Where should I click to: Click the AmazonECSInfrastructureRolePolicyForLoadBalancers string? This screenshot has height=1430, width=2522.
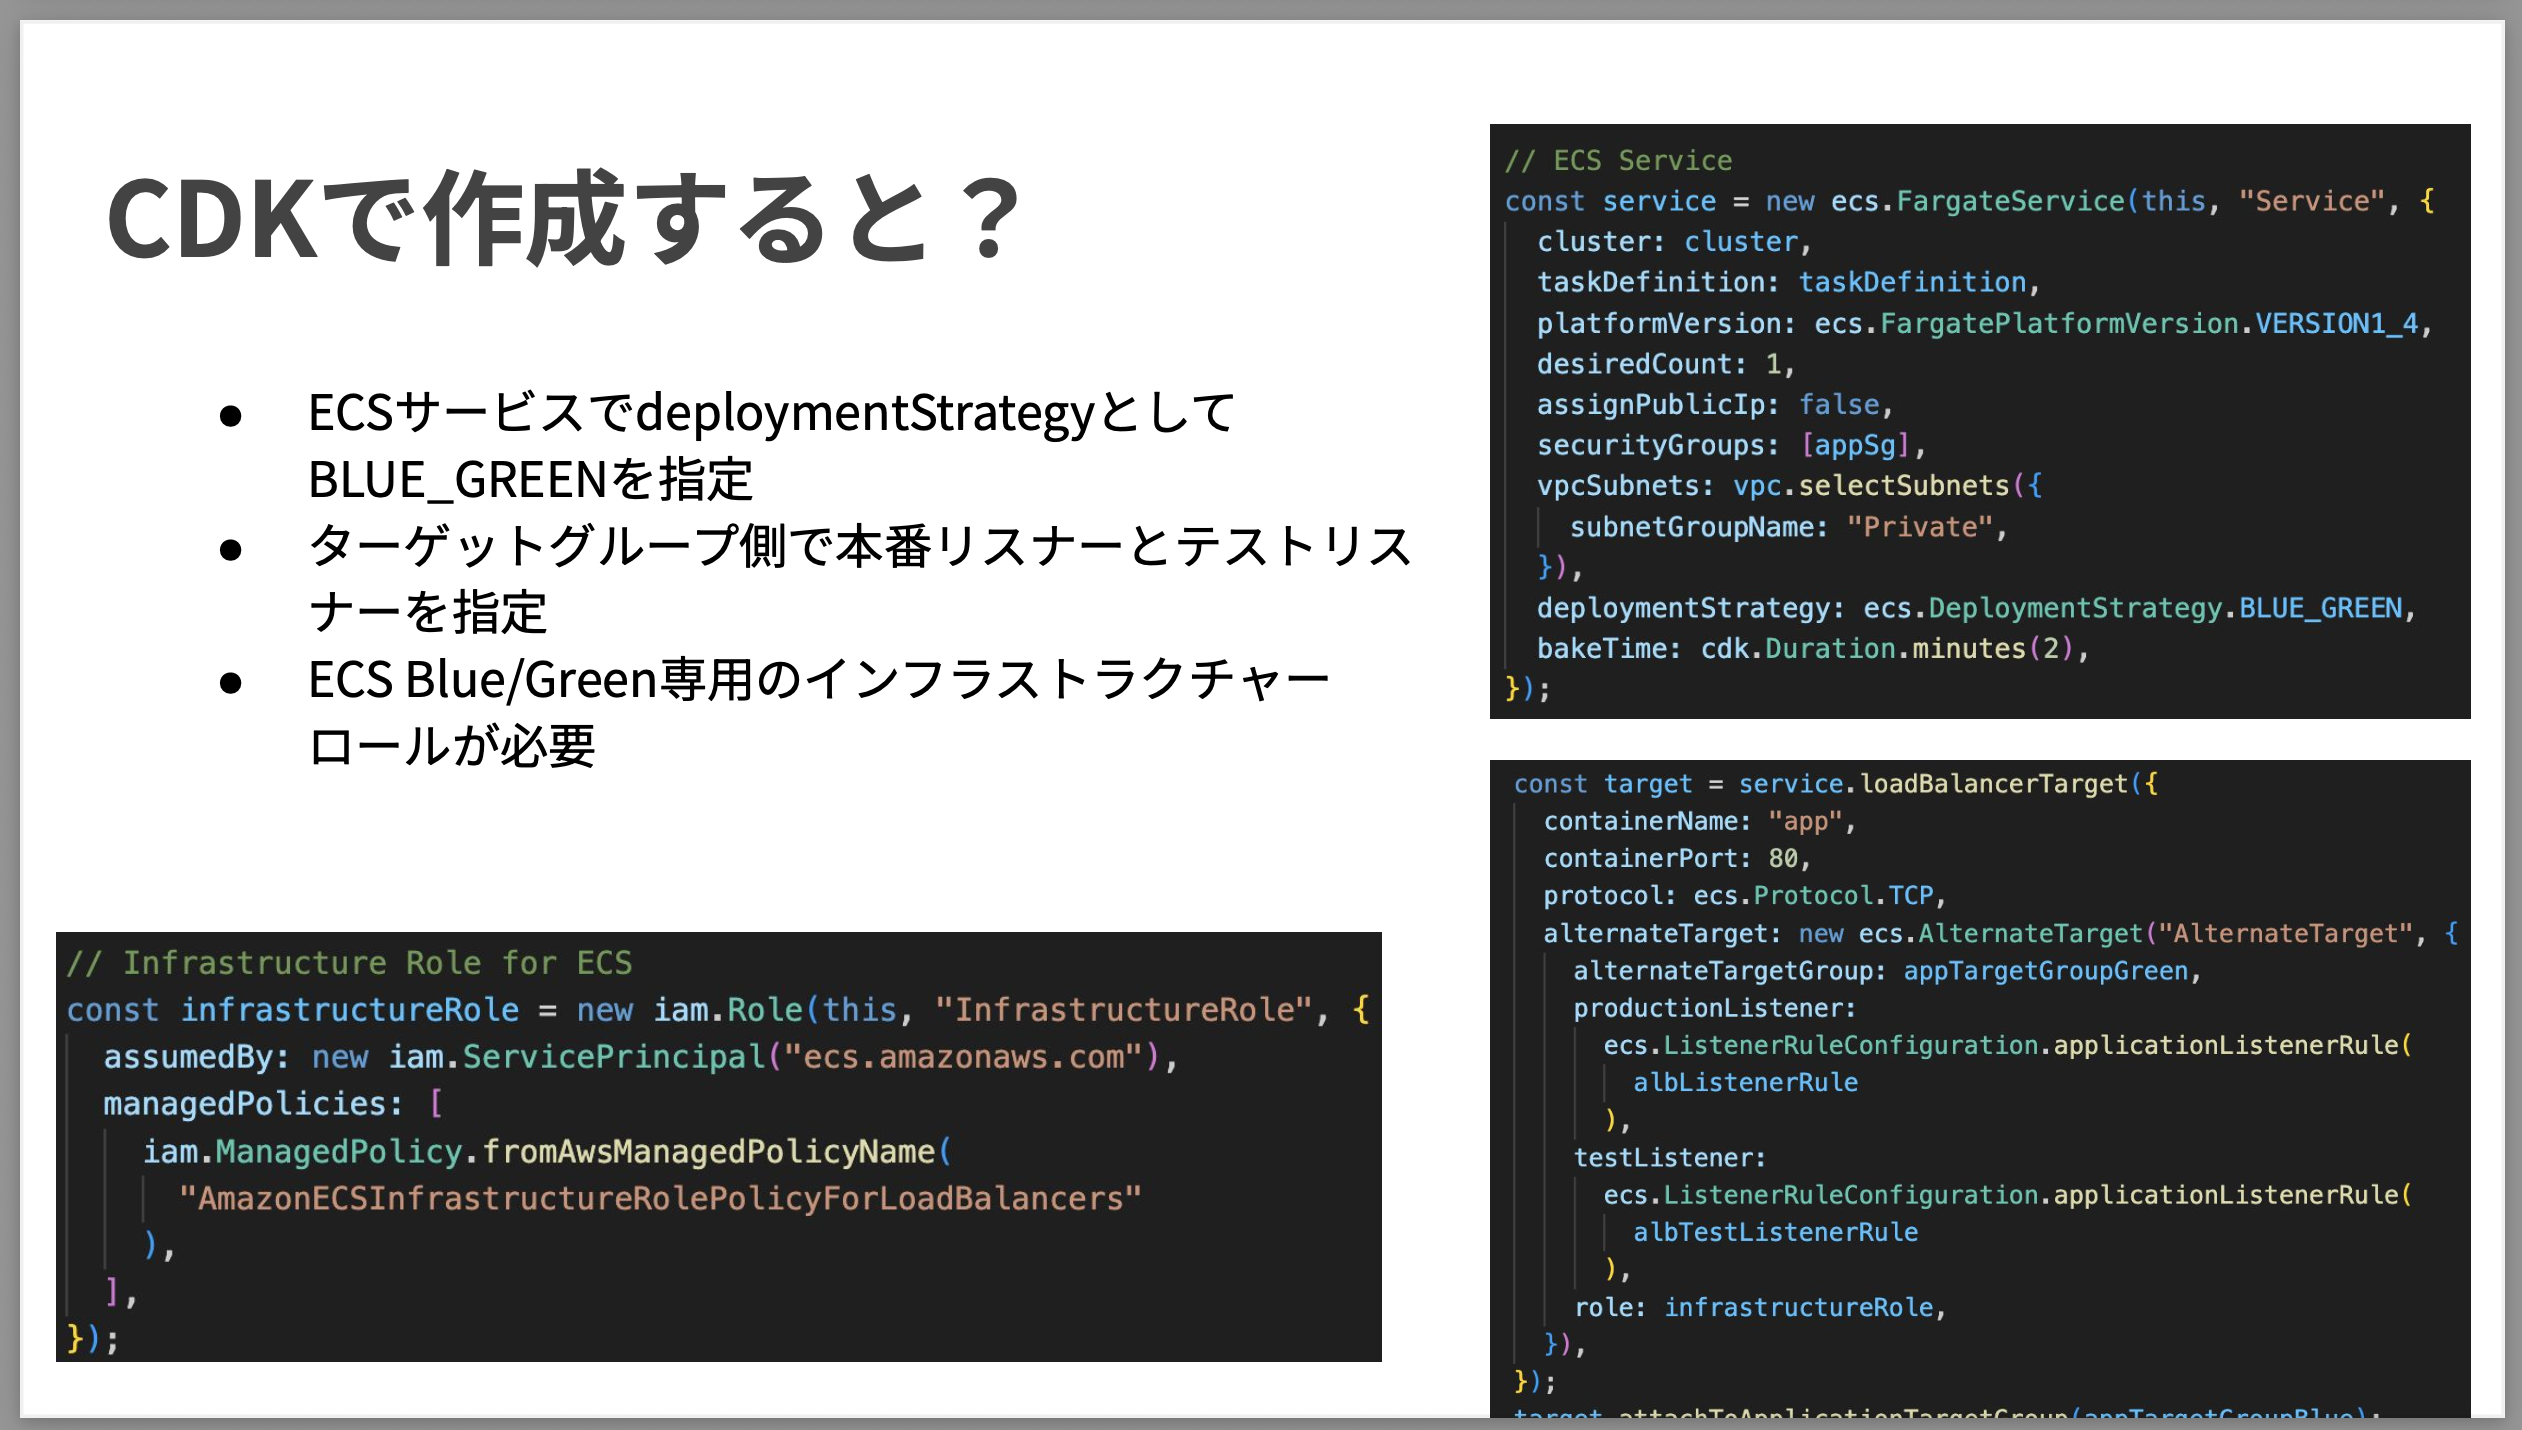660,1198
